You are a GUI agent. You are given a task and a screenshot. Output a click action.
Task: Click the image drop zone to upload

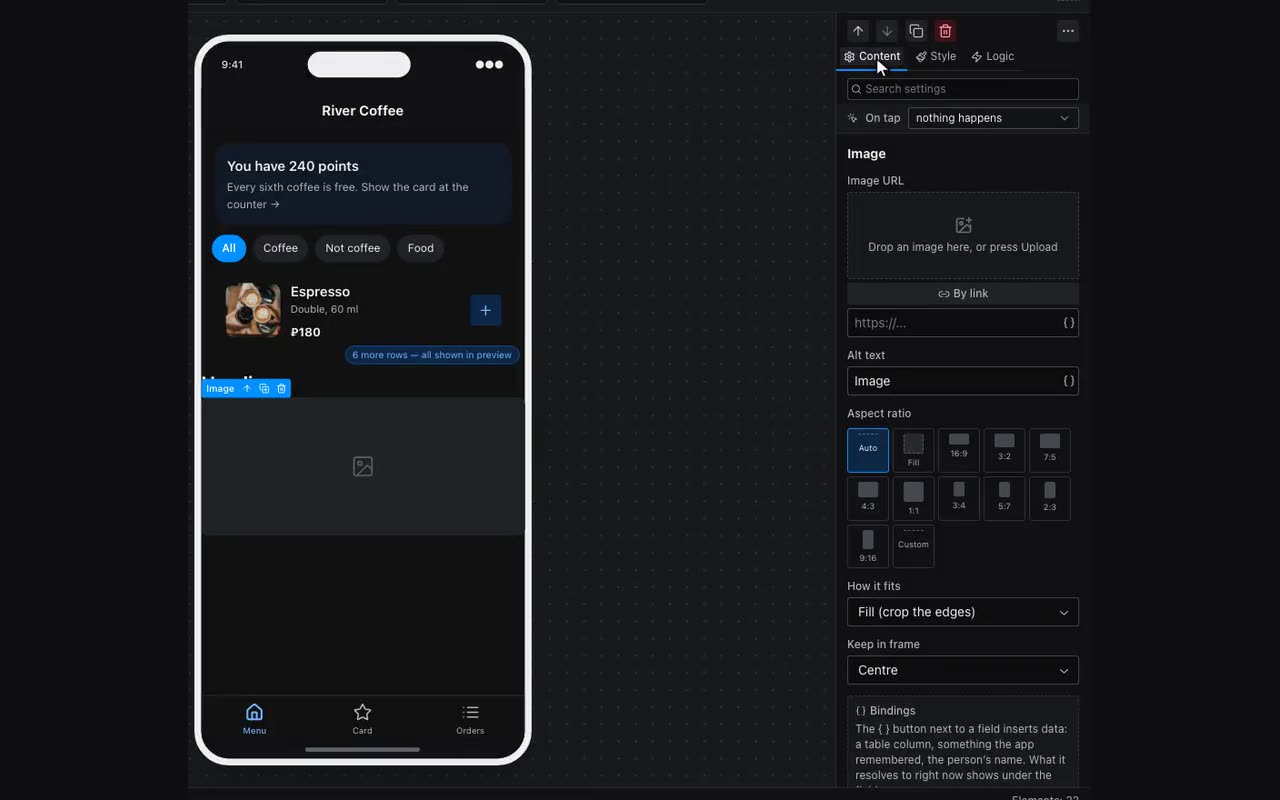963,235
